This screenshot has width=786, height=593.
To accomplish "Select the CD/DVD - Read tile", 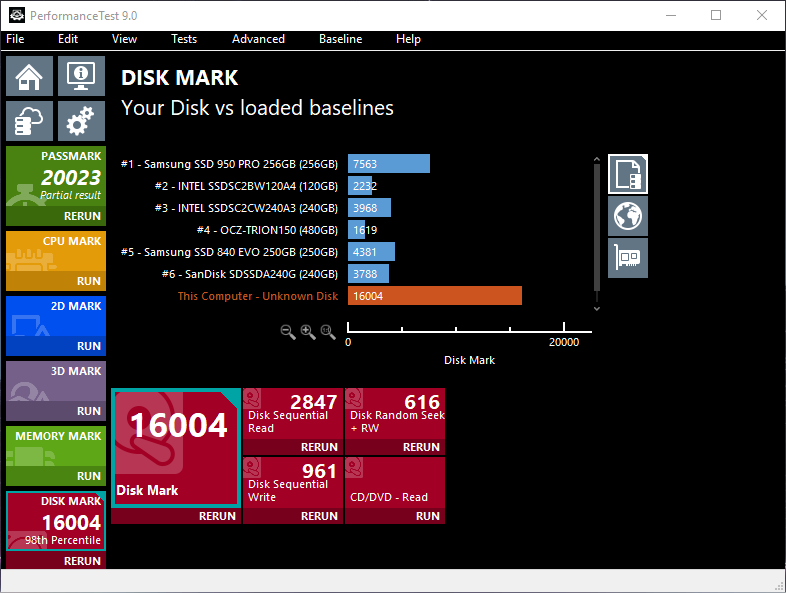I will pos(395,483).
